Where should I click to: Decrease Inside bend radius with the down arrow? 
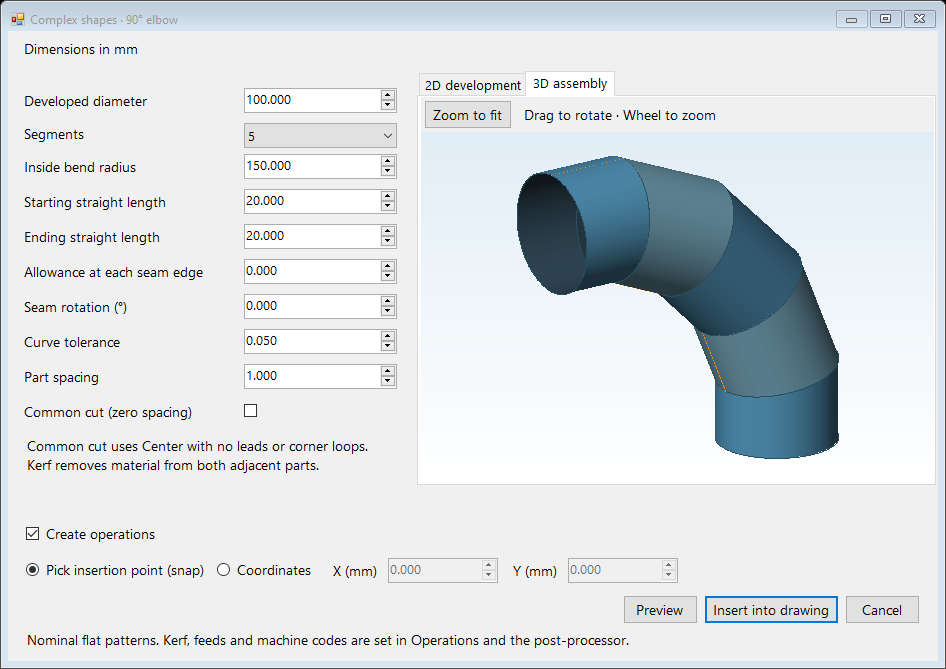388,171
